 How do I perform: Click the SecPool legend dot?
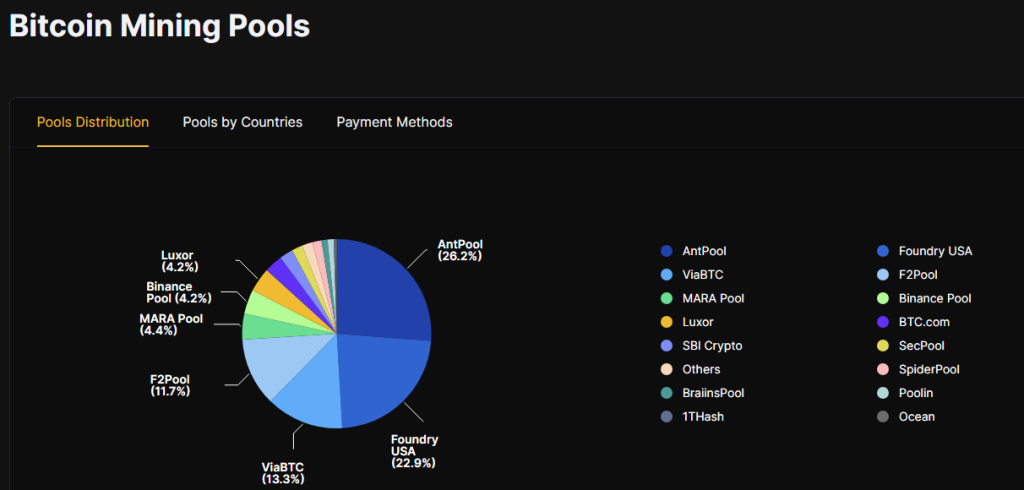click(883, 346)
